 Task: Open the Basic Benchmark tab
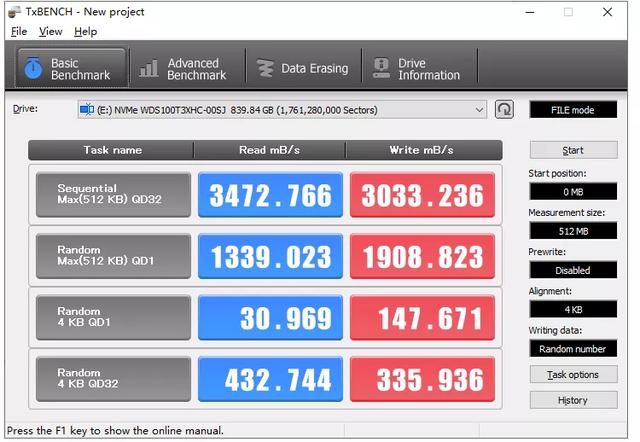pos(71,68)
